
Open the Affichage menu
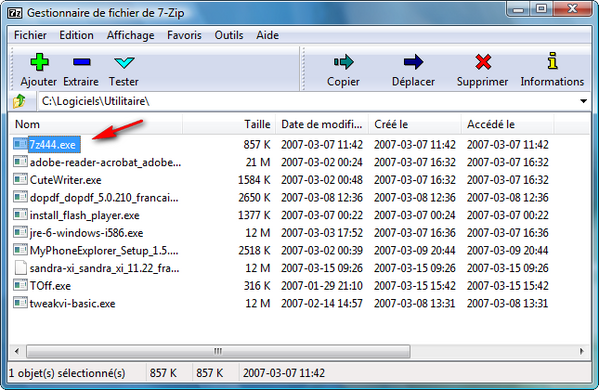pos(131,35)
